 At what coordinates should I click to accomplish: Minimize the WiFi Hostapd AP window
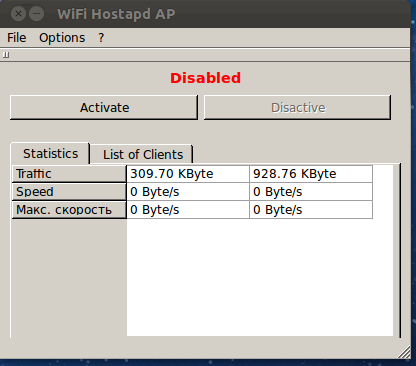tap(36, 14)
